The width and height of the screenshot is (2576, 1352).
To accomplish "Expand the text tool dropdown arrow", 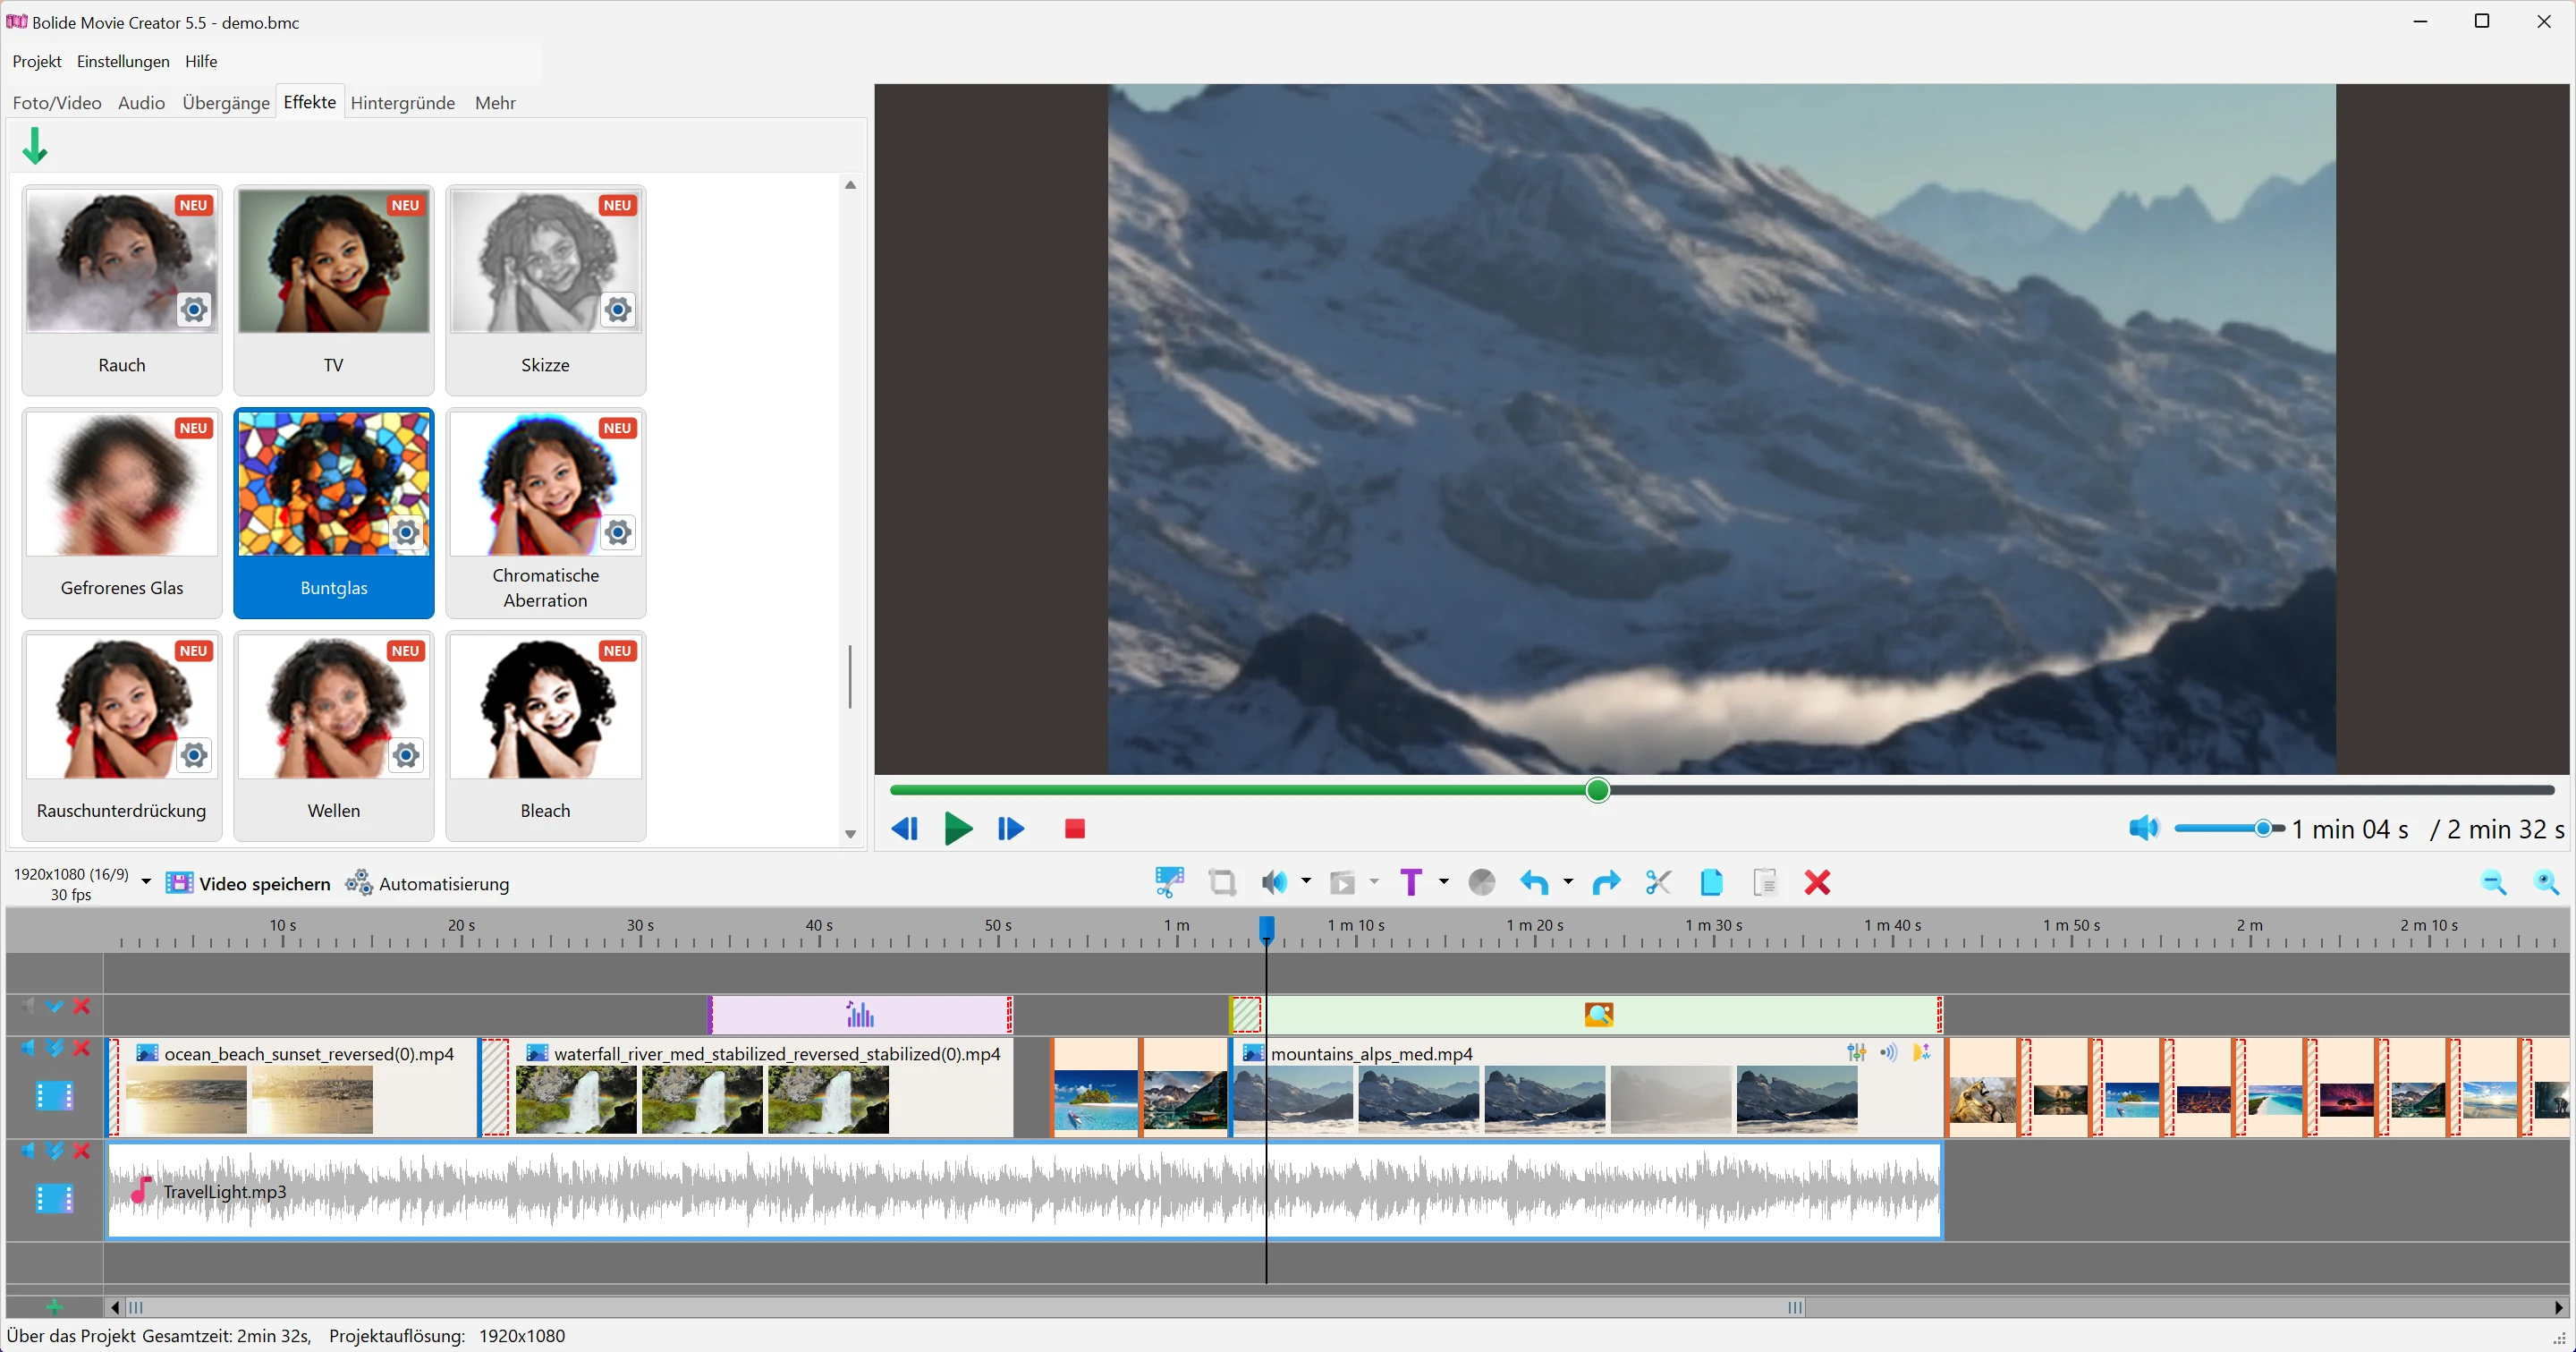I will [1443, 881].
